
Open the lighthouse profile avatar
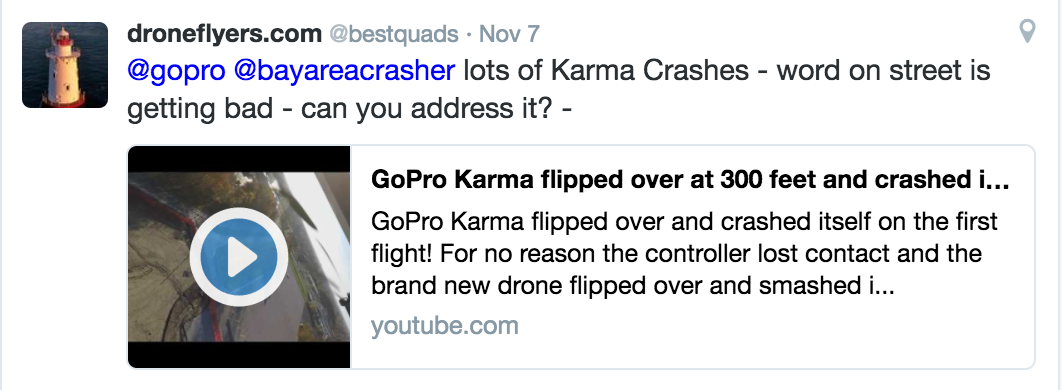pyautogui.click(x=65, y=65)
